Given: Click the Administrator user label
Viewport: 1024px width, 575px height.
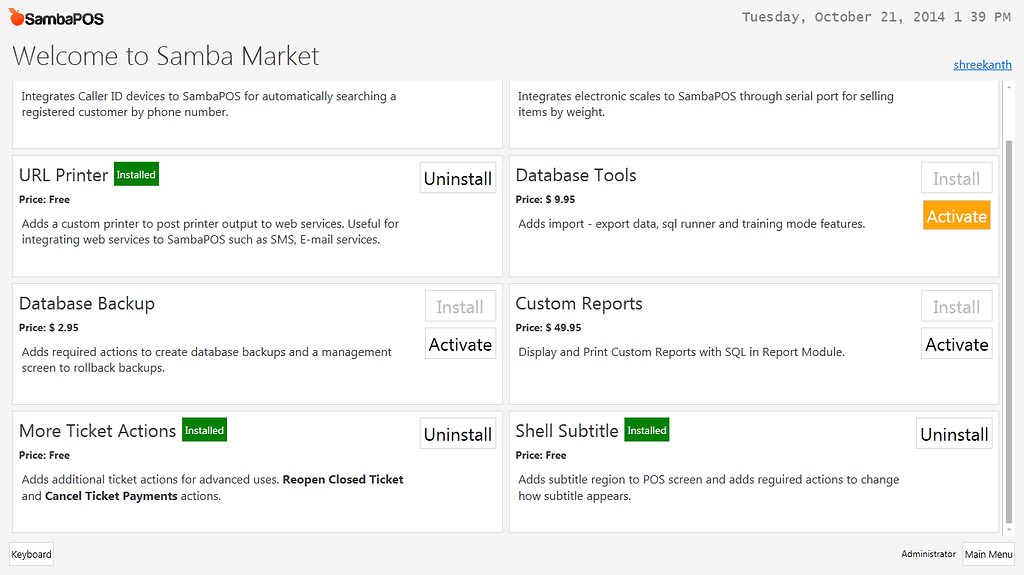Looking at the screenshot, I should tap(928, 554).
